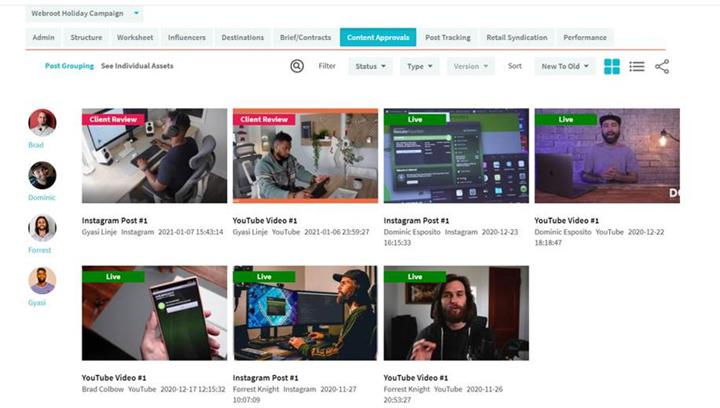
Task: Click Live badge on Forrest's Instagram post
Action: tap(264, 277)
